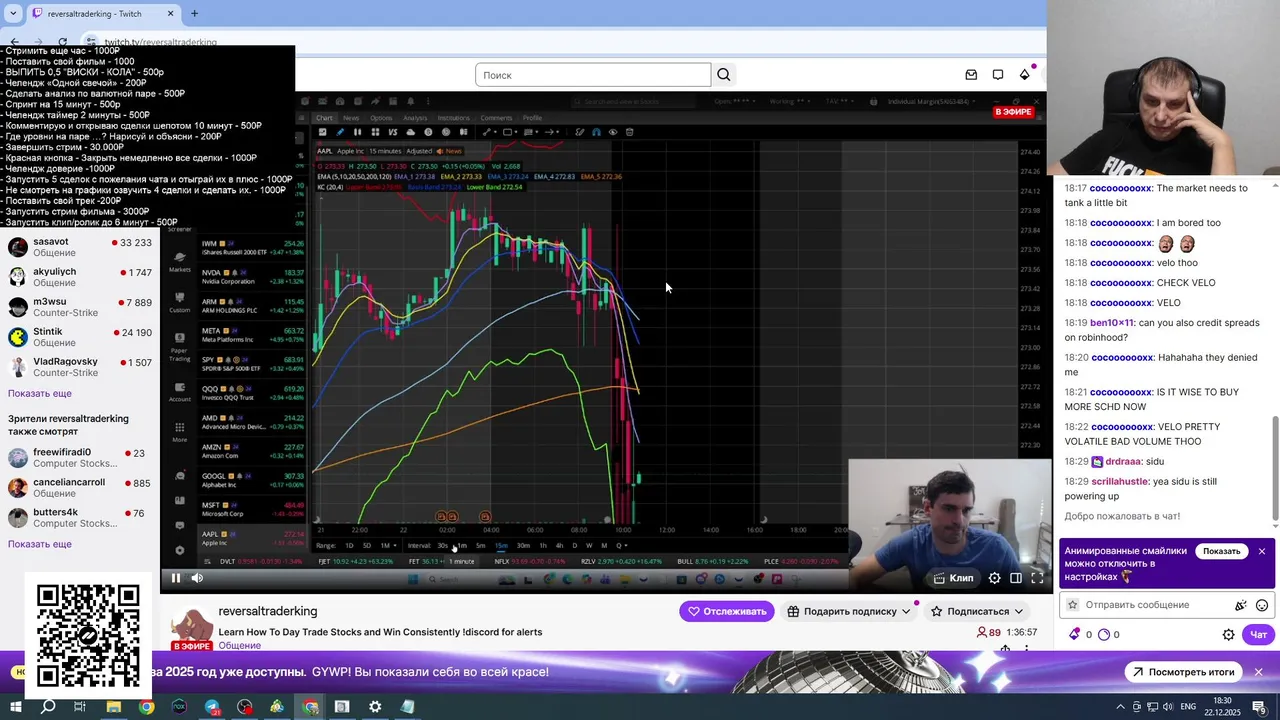The width and height of the screenshot is (1280, 720).
Task: Click cocoooooxx username at 18:22 message
Action: point(1121,427)
